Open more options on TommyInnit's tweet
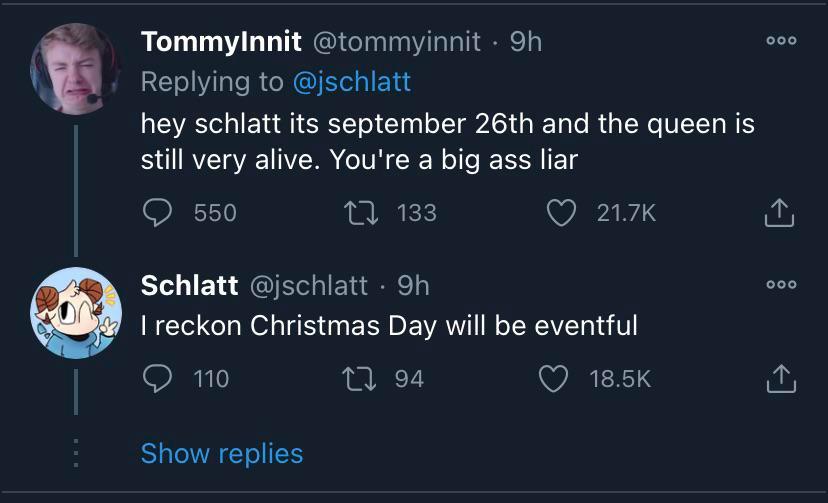828x503 pixels. pyautogui.click(x=779, y=42)
